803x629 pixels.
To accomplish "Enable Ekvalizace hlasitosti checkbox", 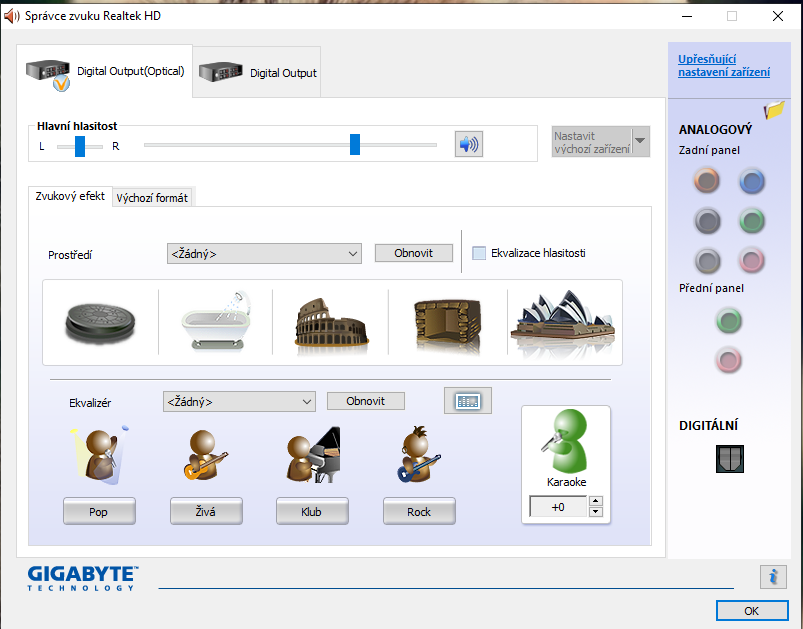I will (479, 253).
